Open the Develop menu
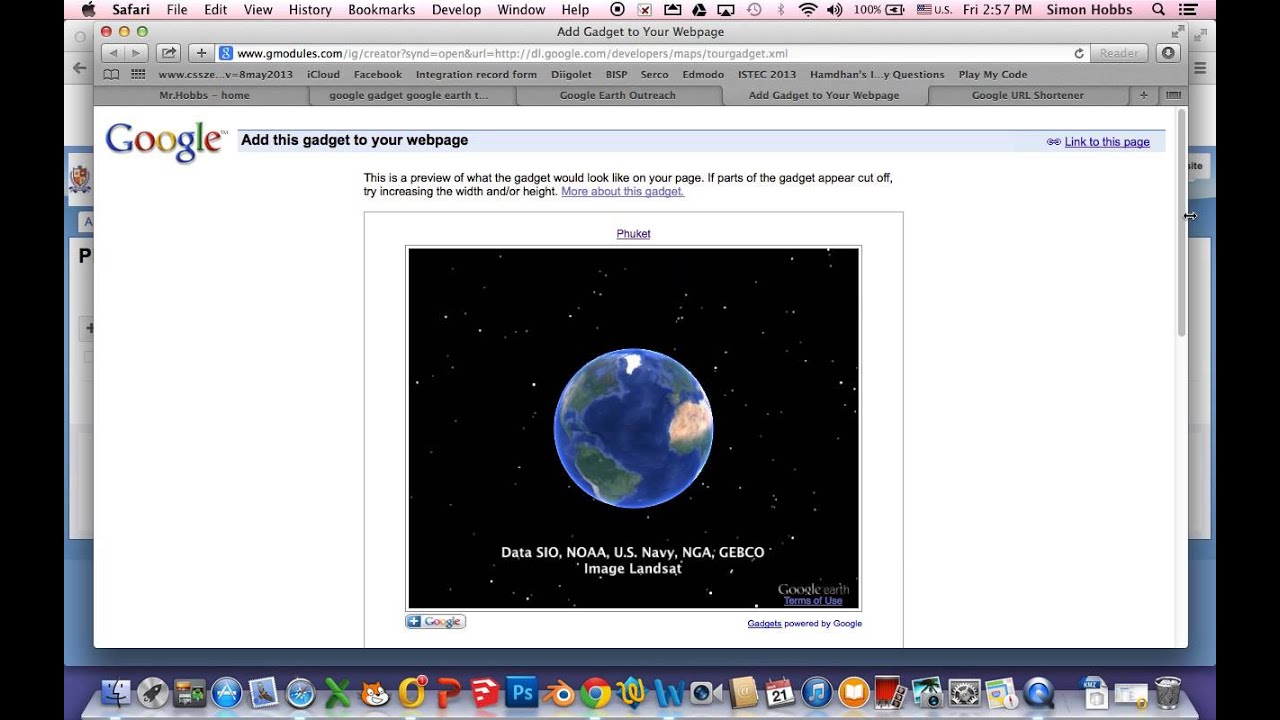The image size is (1280, 720). tap(454, 10)
